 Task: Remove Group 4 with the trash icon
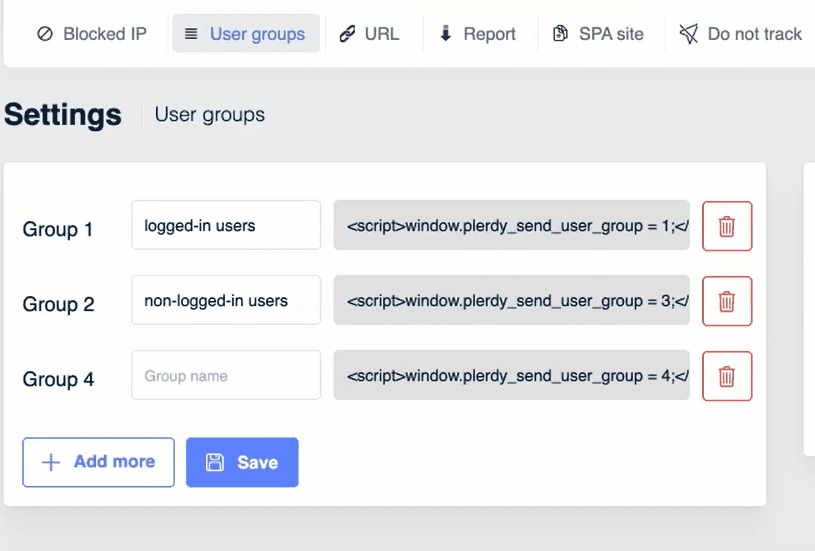[x=727, y=376]
